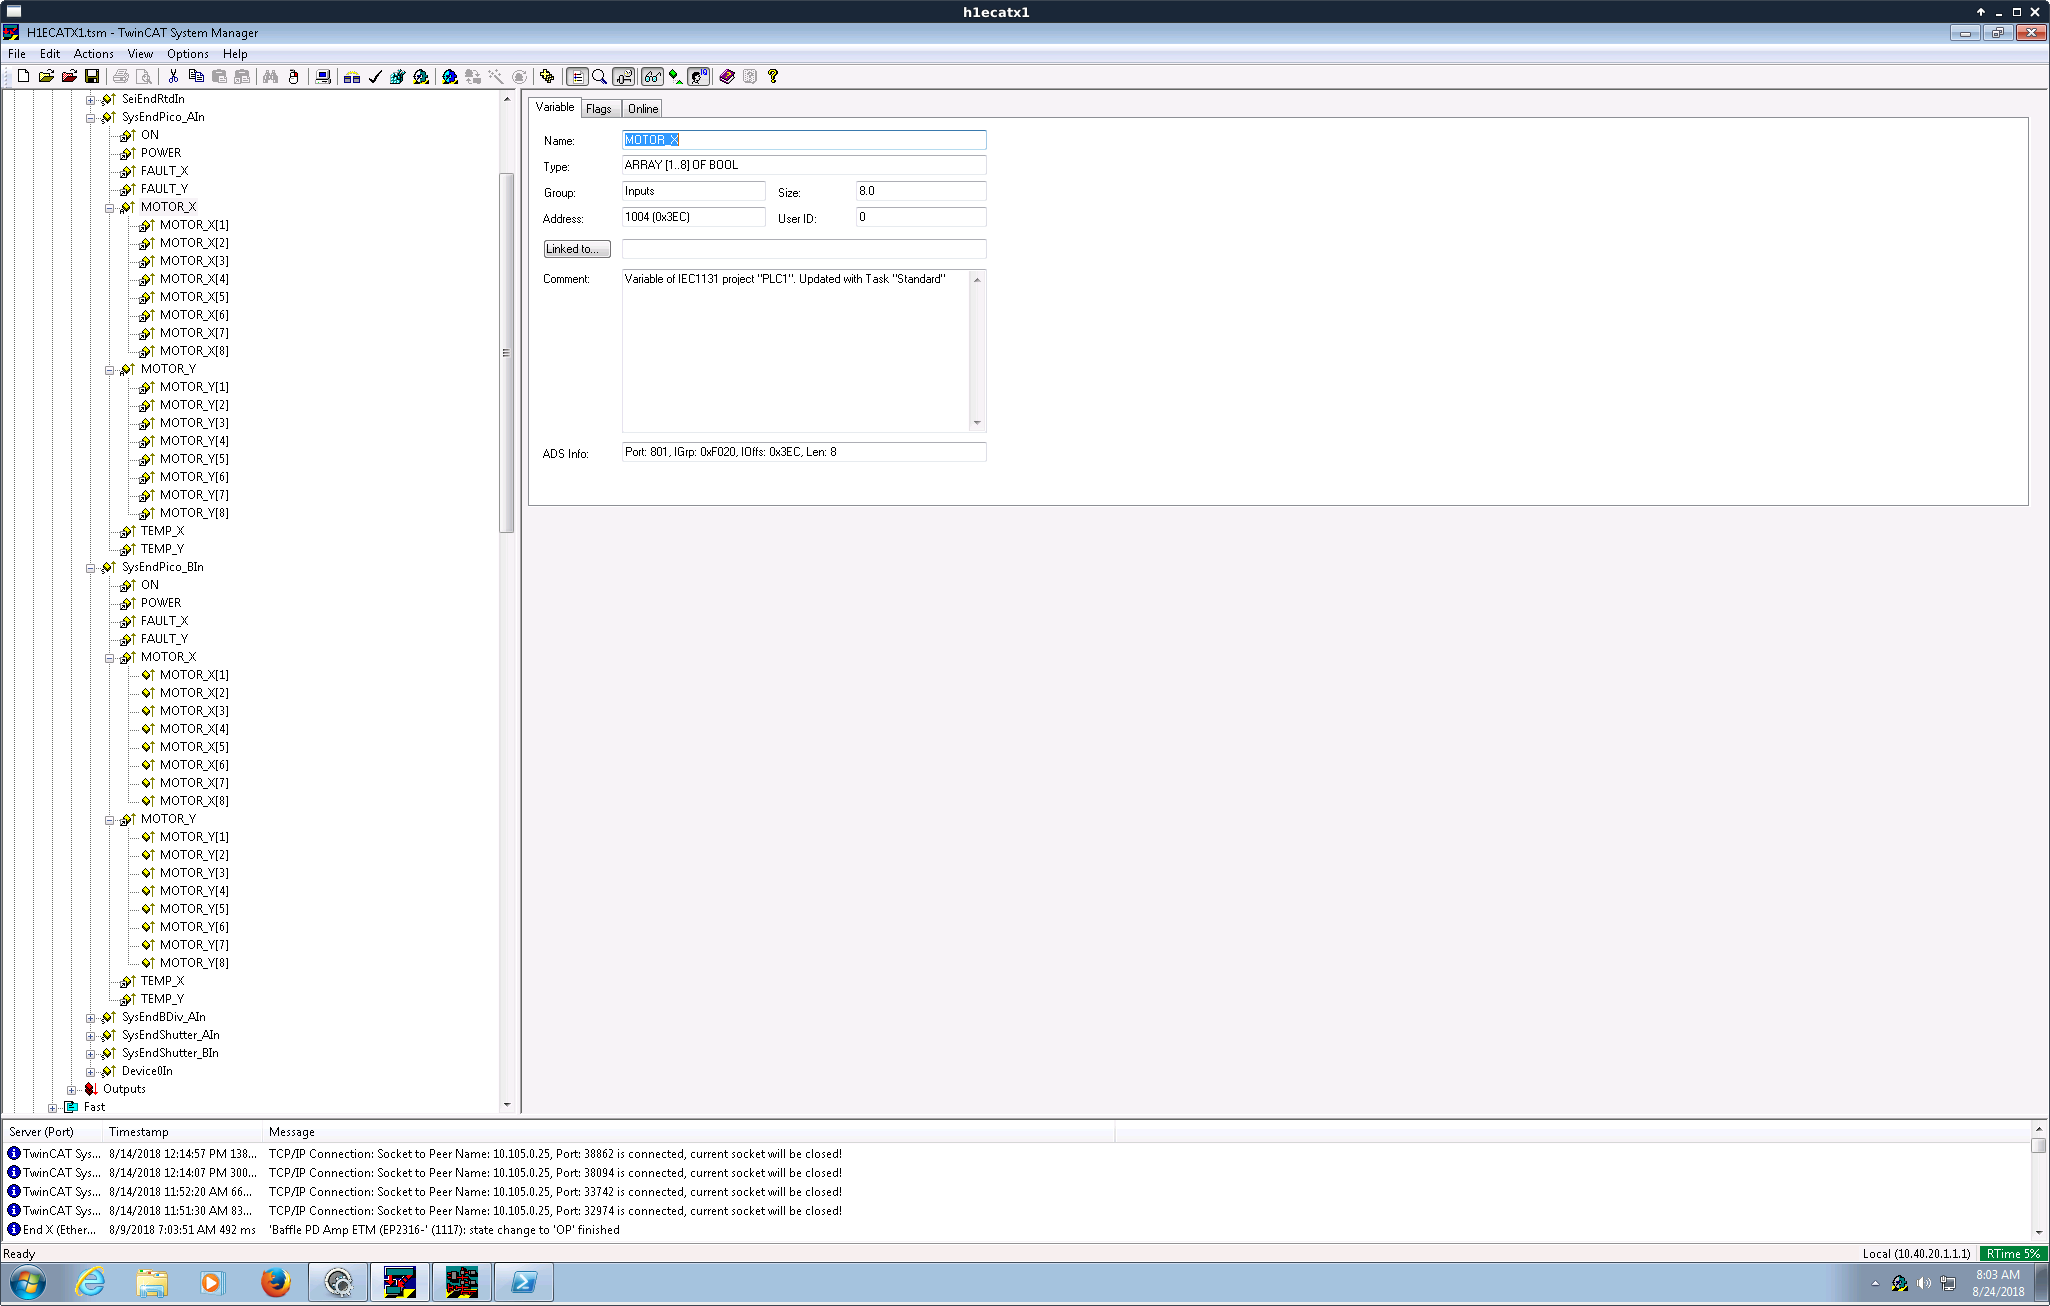Expand the Outputs tree node
The height and width of the screenshot is (1306, 2050).
(x=71, y=1090)
